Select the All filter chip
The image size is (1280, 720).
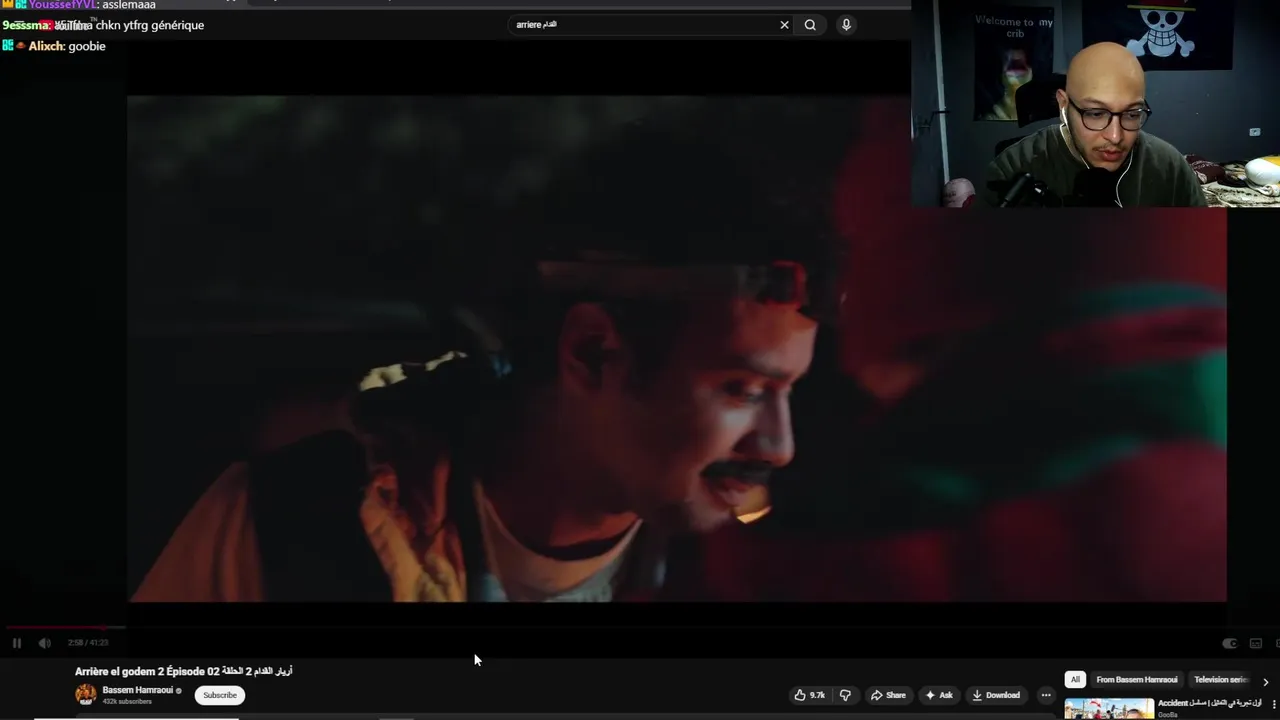1075,680
